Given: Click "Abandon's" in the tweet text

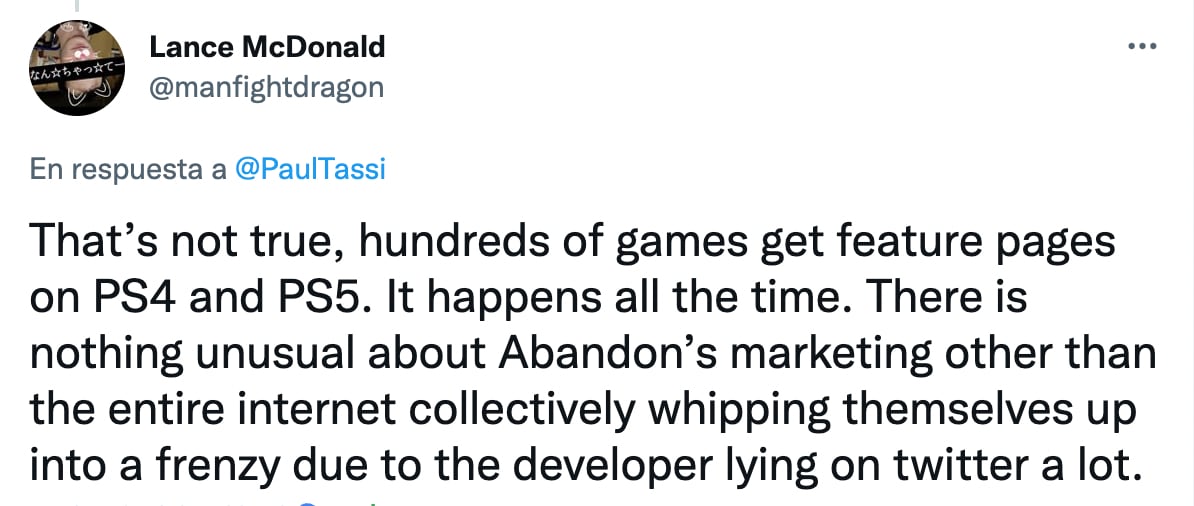Looking at the screenshot, I should (592, 355).
